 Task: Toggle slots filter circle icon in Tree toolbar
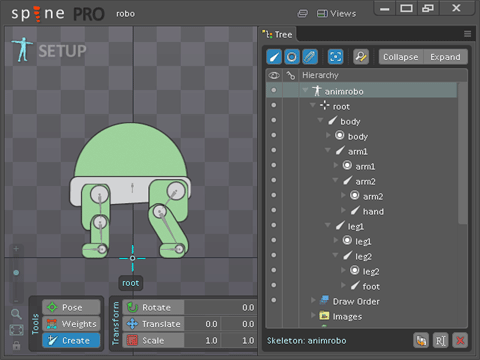point(292,57)
